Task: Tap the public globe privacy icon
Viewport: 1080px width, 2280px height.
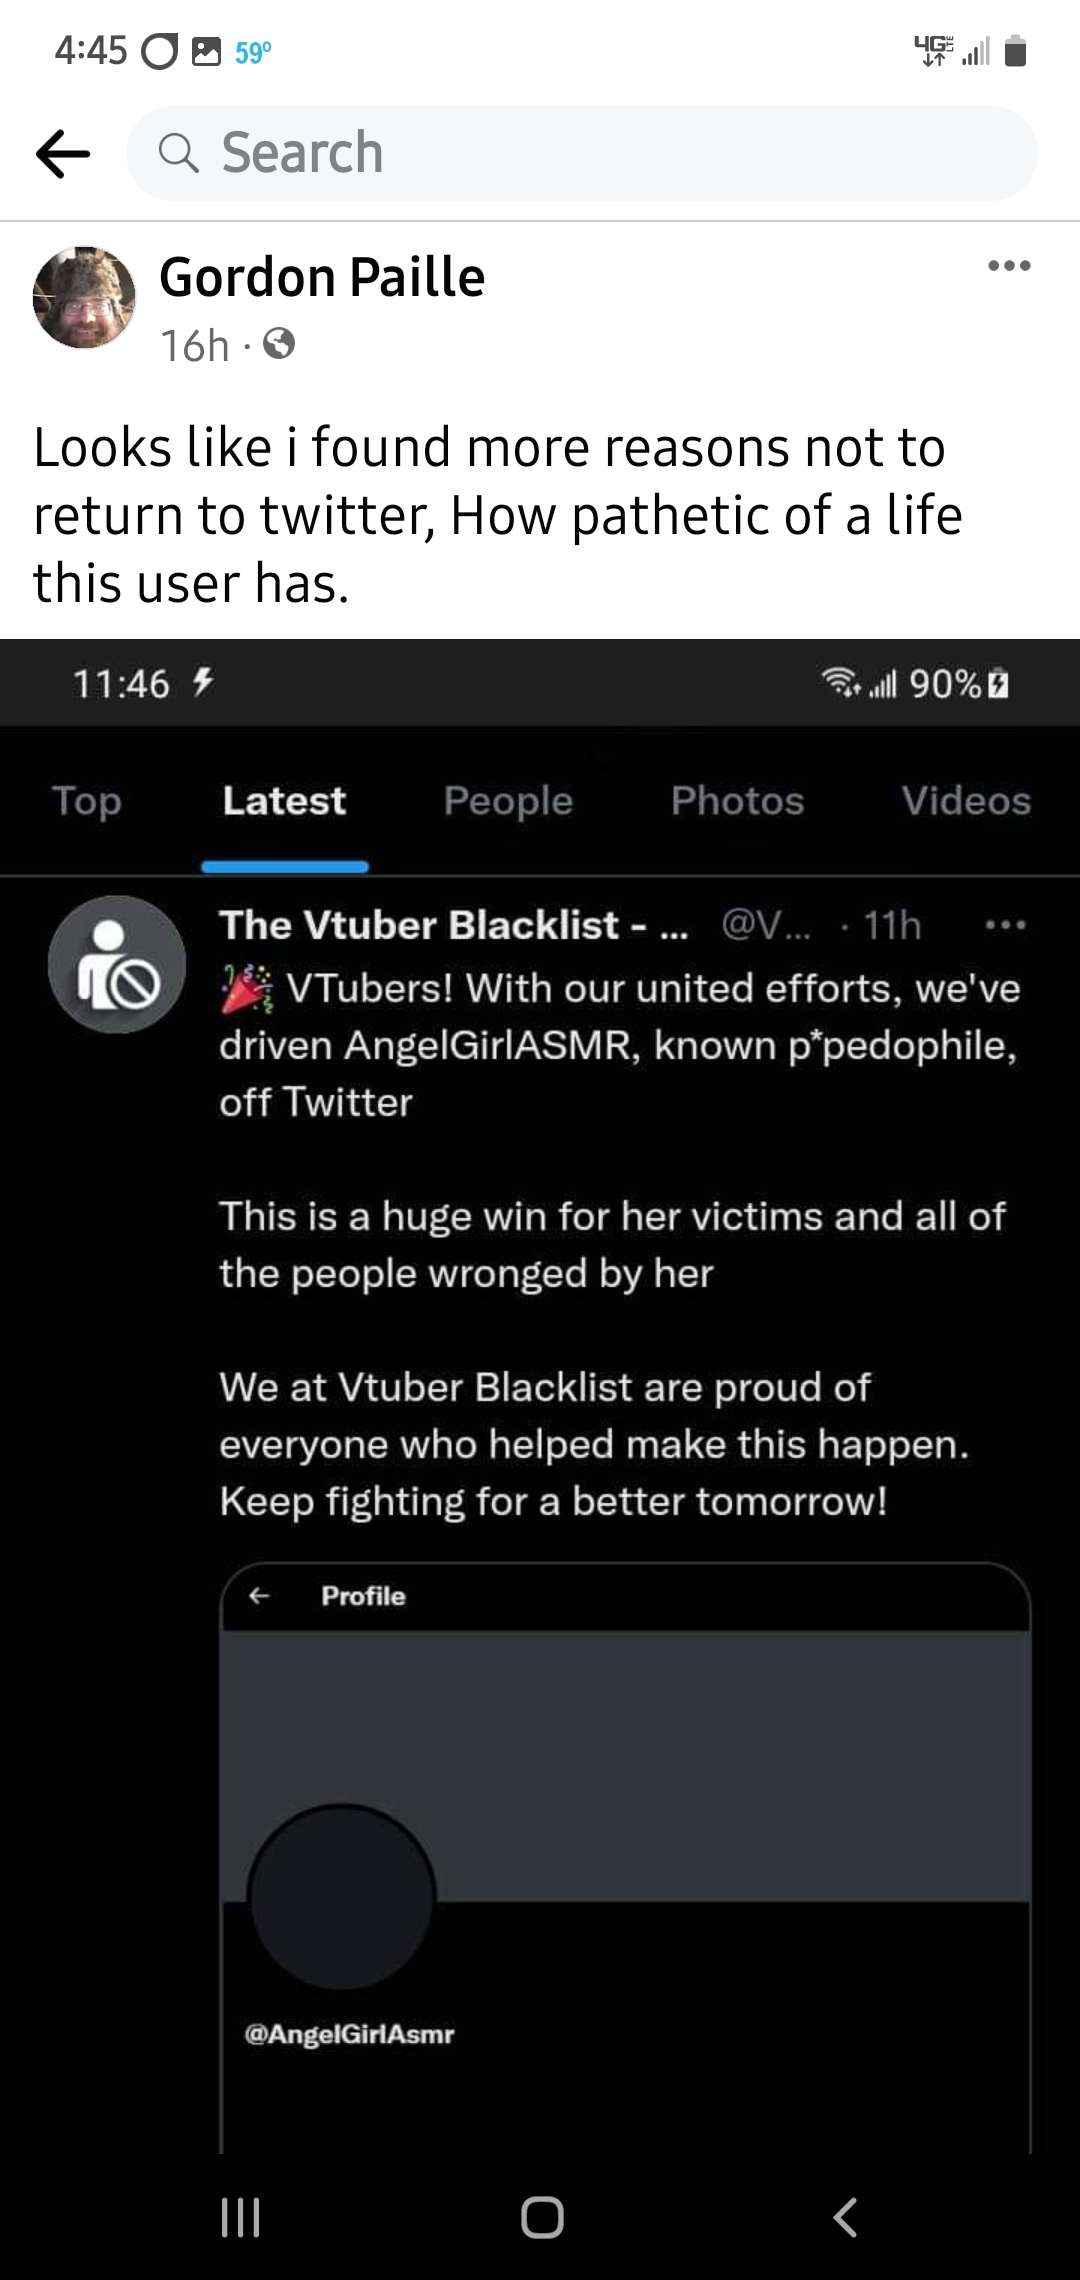Action: click(279, 345)
